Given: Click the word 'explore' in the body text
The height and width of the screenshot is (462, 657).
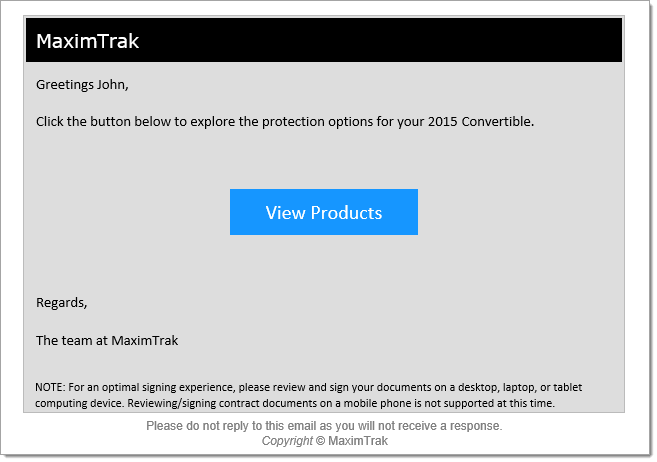Looking at the screenshot, I should (x=212, y=122).
